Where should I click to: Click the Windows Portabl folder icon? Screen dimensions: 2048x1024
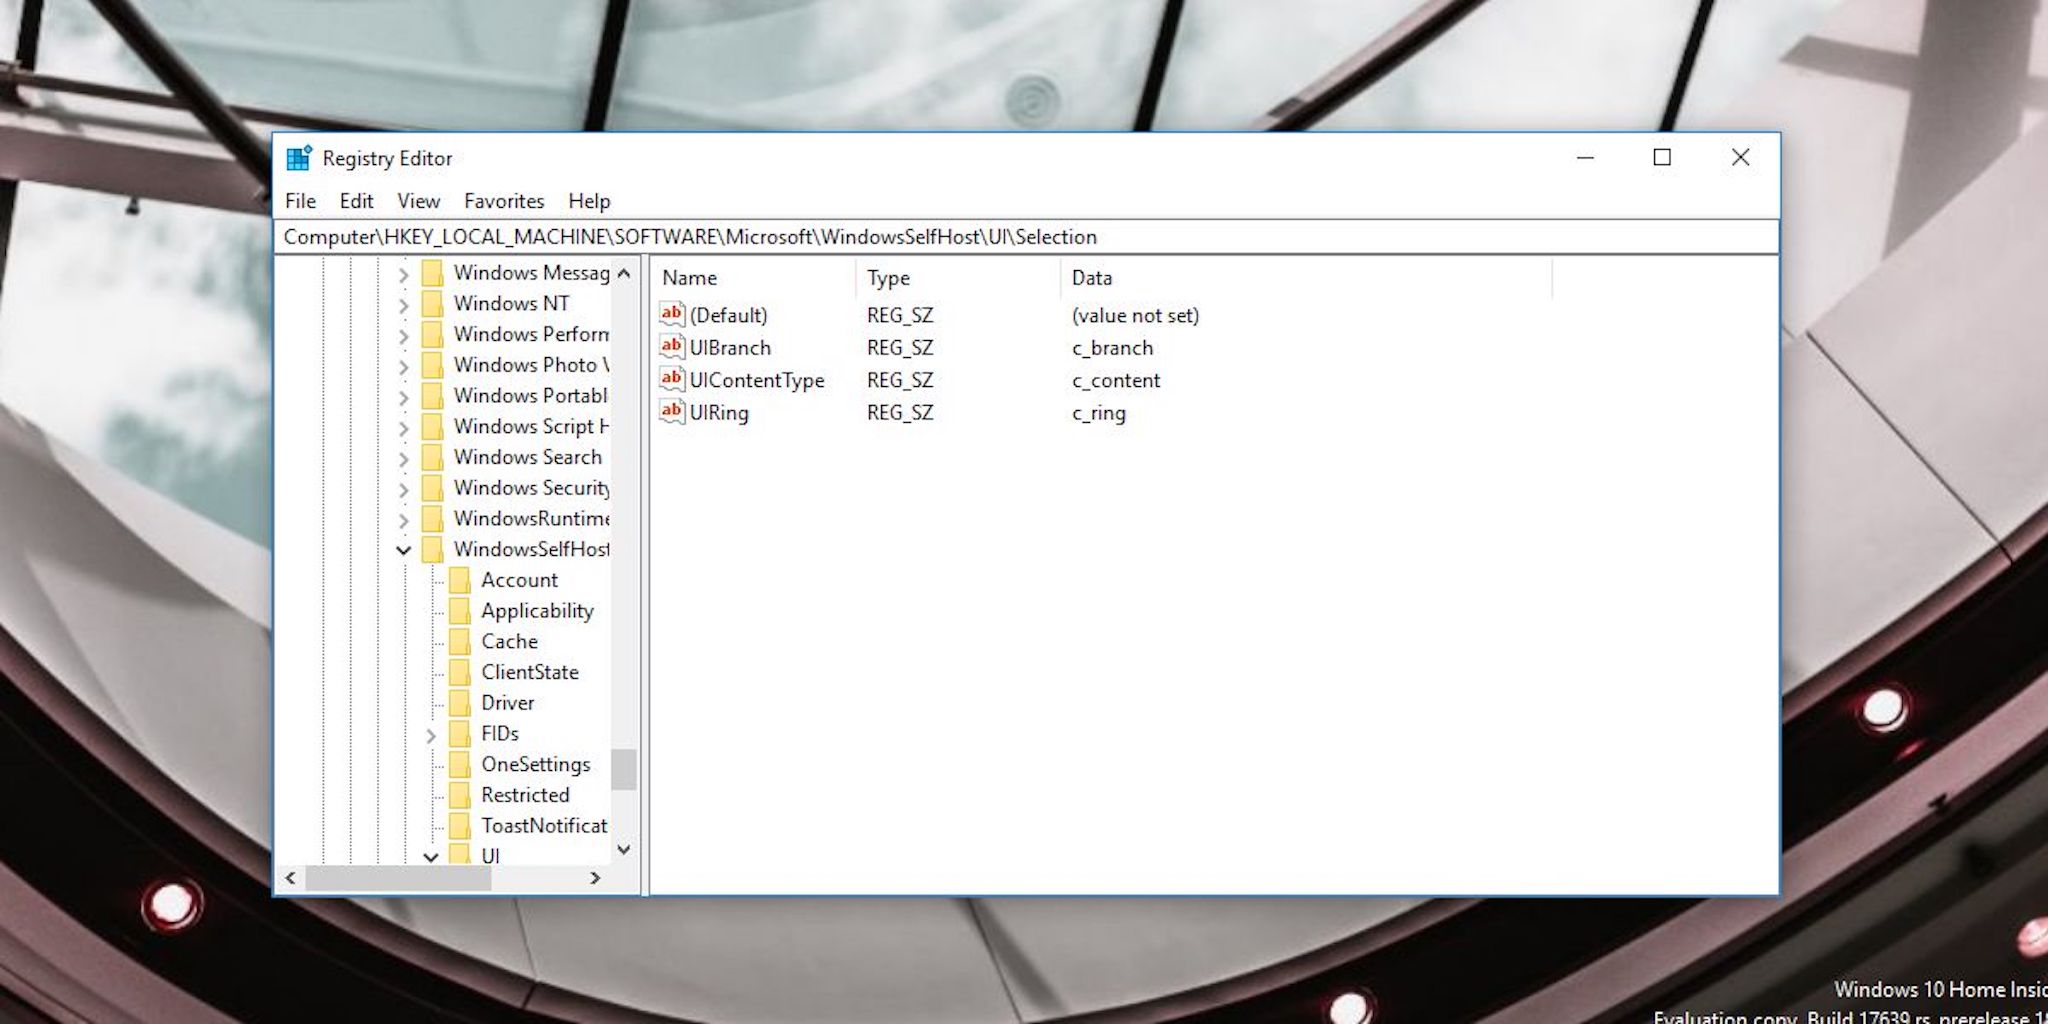pos(432,396)
